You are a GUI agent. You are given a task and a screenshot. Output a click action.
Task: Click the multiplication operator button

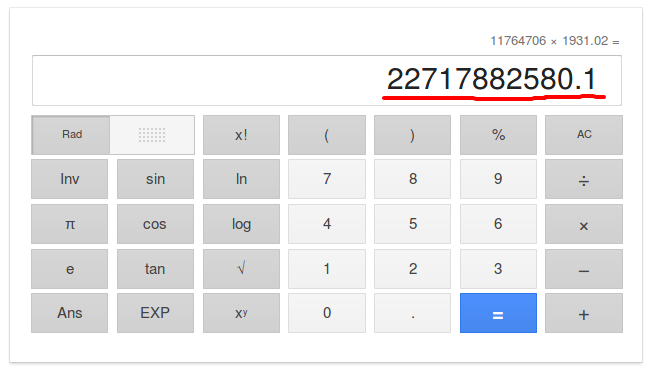pos(583,224)
